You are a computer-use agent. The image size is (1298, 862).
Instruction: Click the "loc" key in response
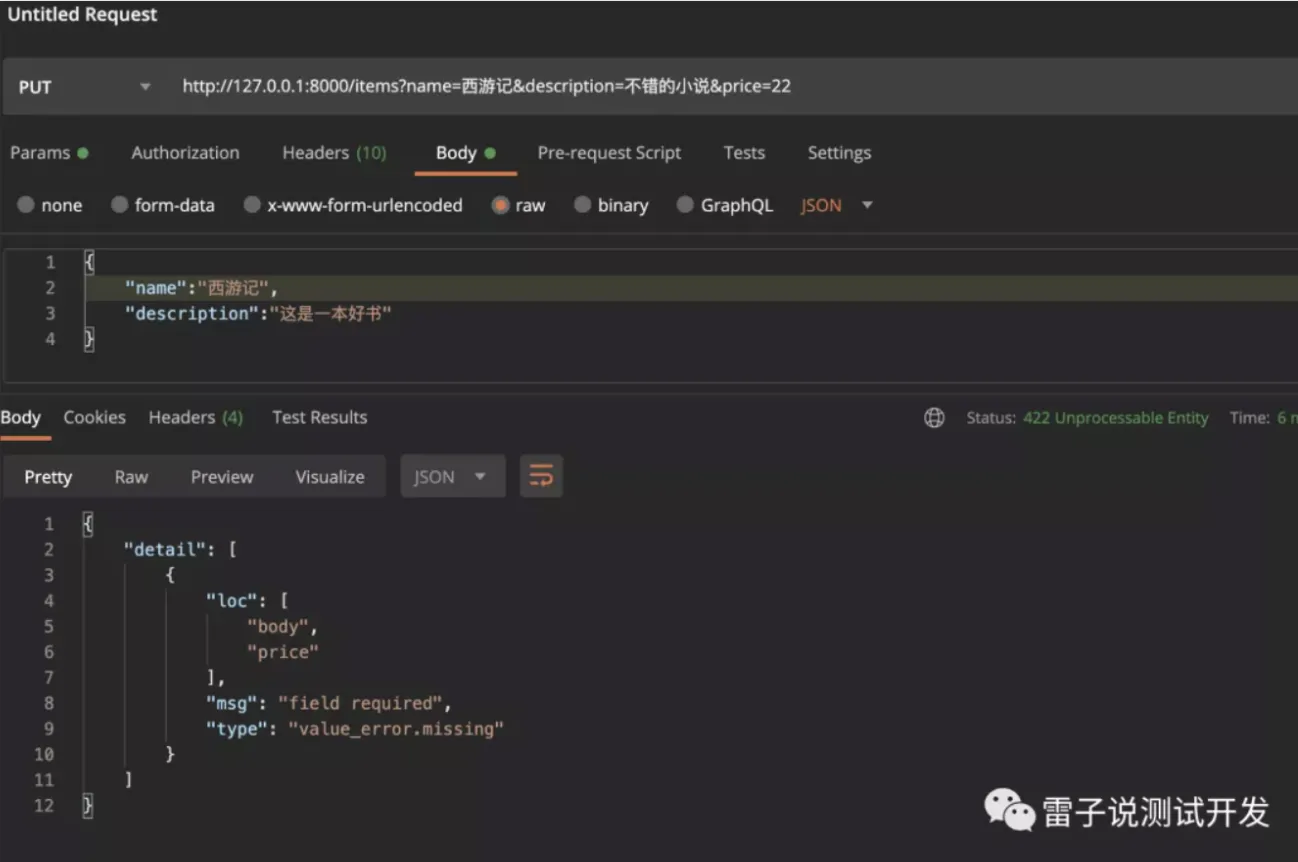tap(233, 601)
